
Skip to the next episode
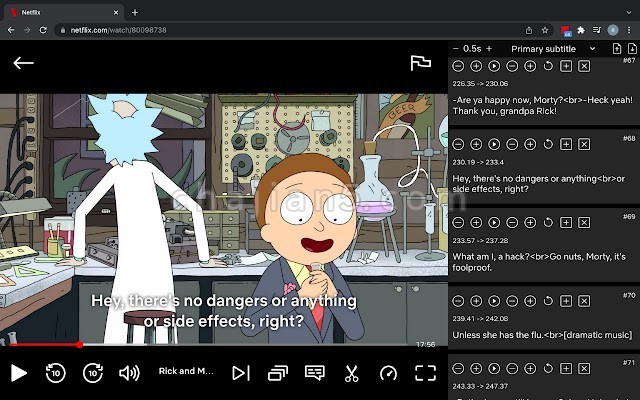coord(241,373)
